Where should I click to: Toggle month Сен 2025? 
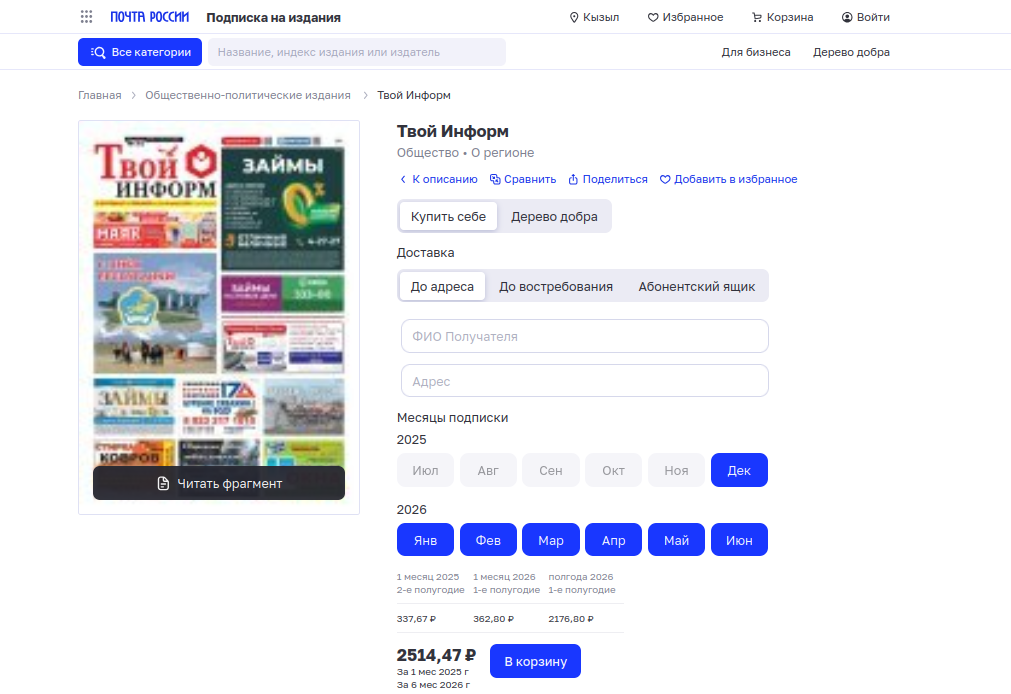pyautogui.click(x=551, y=470)
